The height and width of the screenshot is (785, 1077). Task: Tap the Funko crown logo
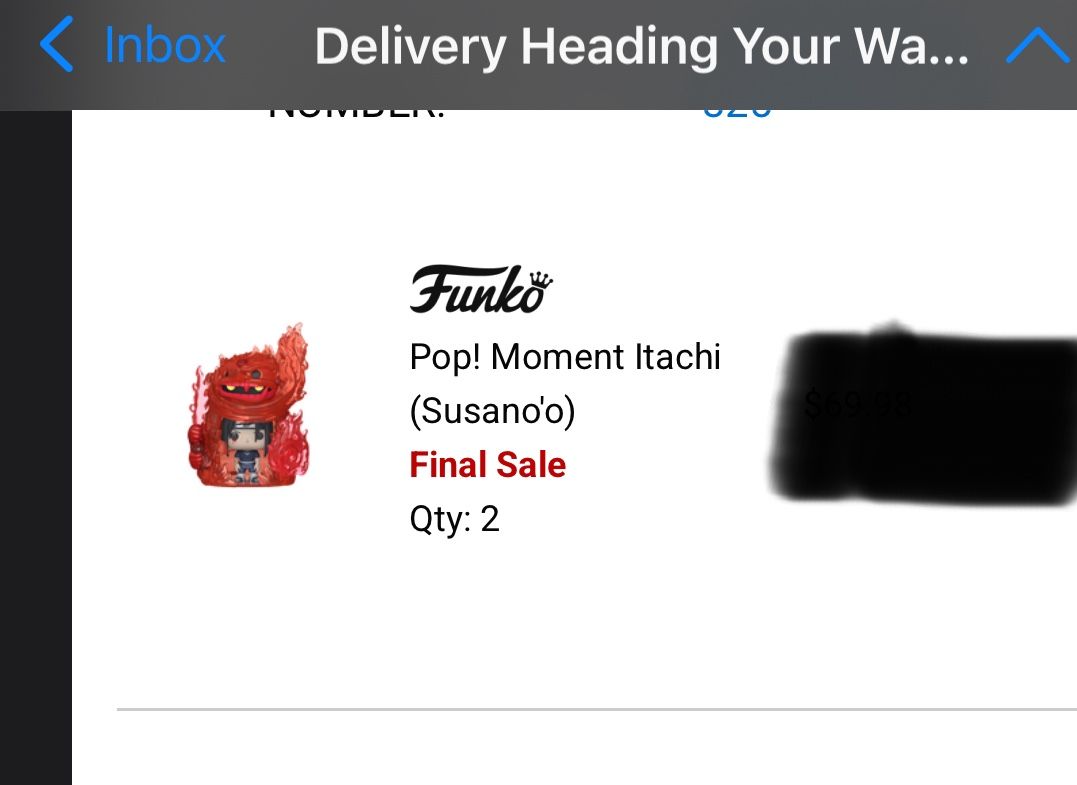point(538,276)
